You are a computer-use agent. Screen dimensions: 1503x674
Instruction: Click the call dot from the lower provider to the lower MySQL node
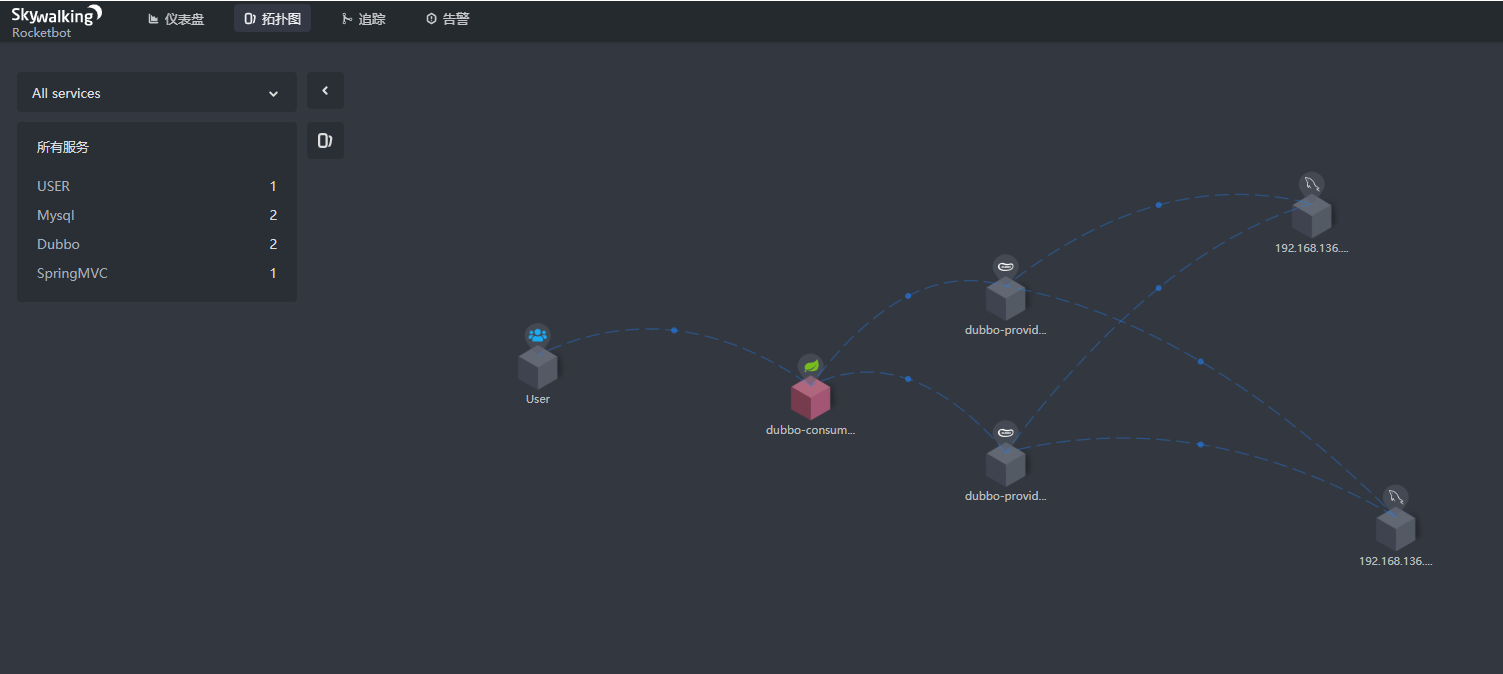(1200, 444)
